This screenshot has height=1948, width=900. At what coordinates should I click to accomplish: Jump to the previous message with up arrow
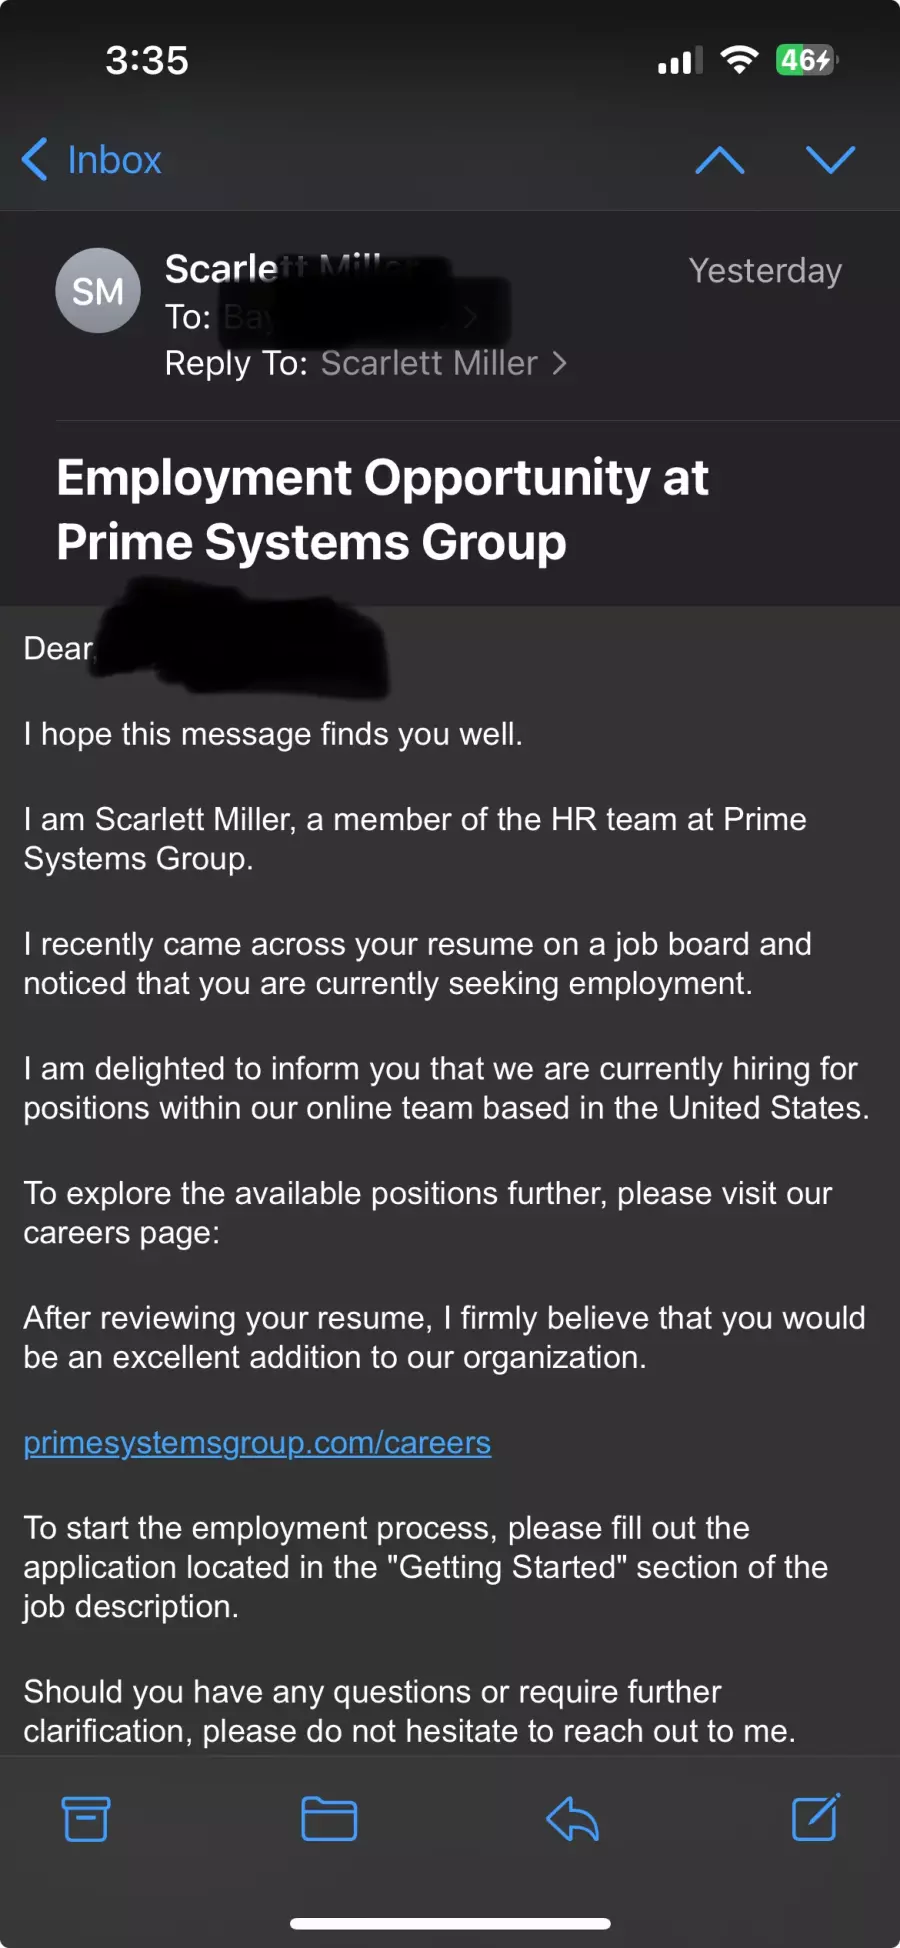(x=720, y=160)
